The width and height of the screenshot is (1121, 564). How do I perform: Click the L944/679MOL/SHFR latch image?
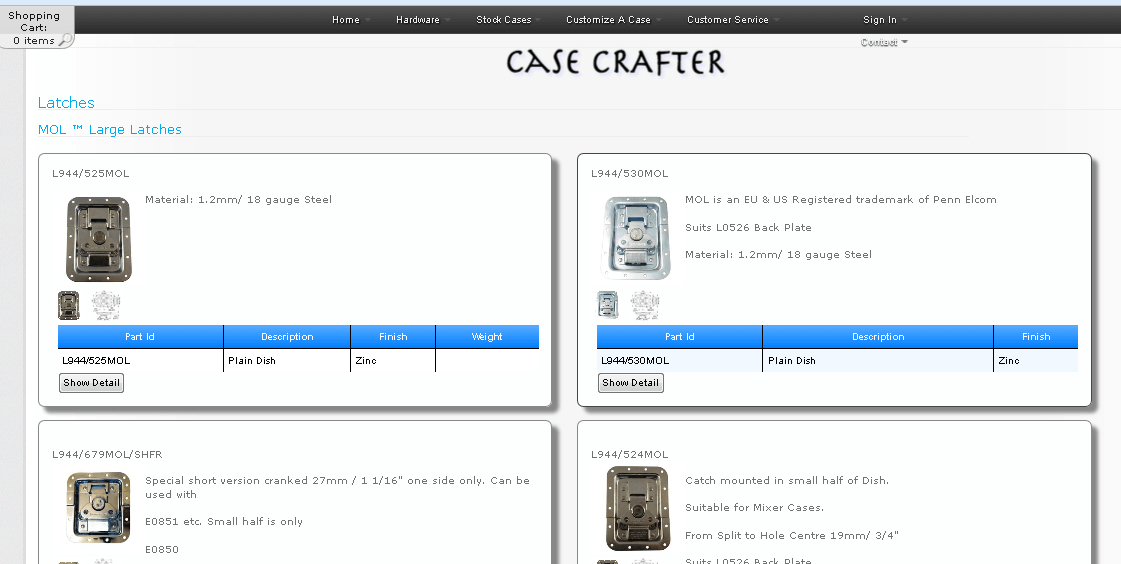[98, 508]
